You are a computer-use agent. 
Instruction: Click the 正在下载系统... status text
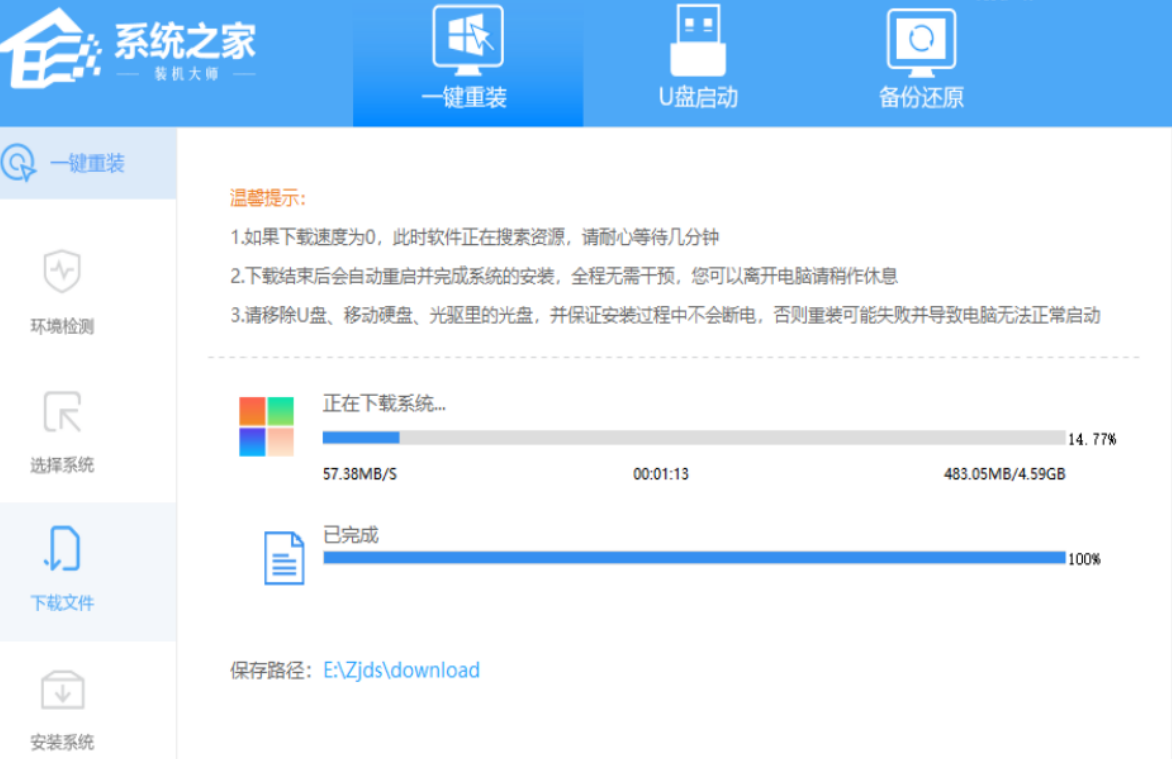click(x=384, y=404)
